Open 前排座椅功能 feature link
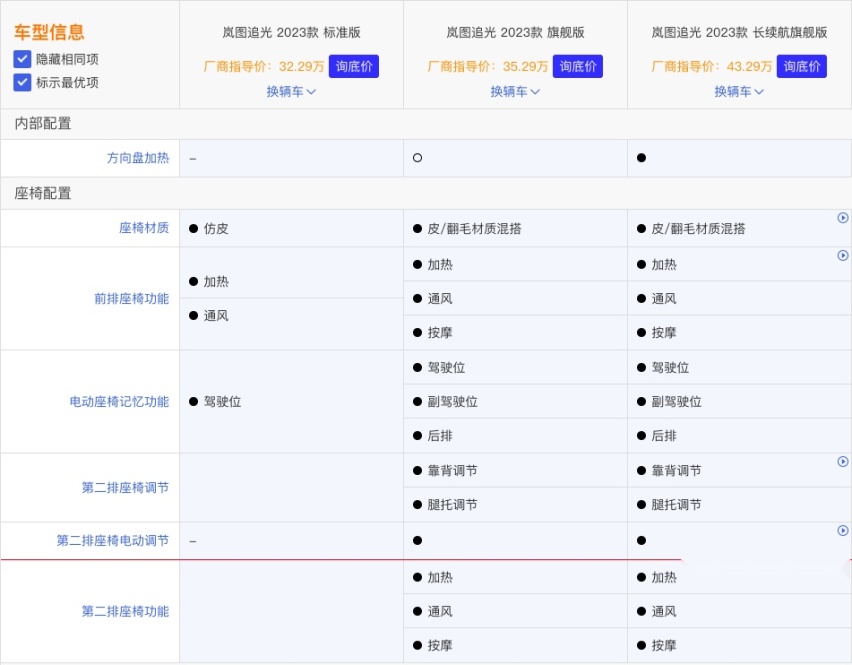Viewport: 852px width, 665px height. click(x=131, y=299)
